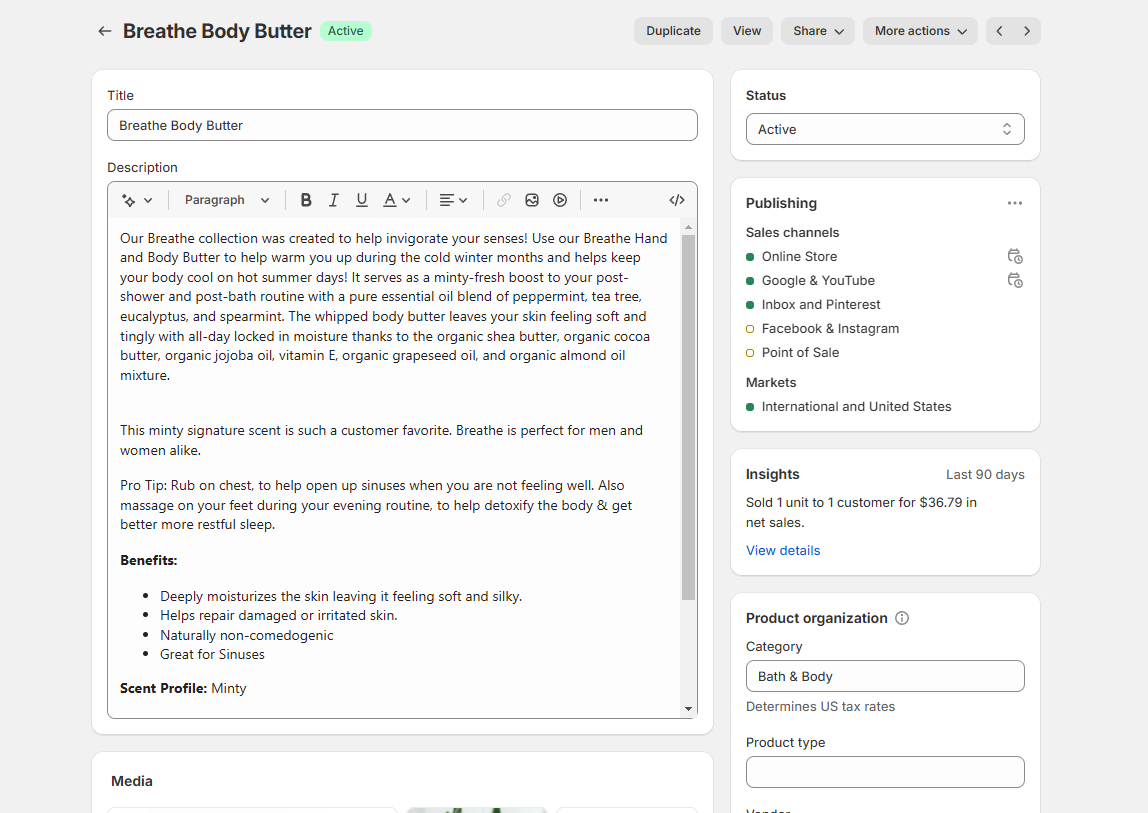The height and width of the screenshot is (813, 1148).
Task: Click Inbox and Pinterest channel
Action: [x=821, y=305]
